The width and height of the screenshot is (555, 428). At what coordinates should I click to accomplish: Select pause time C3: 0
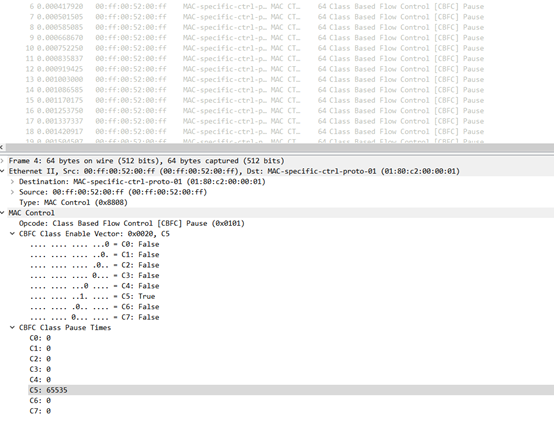40,369
